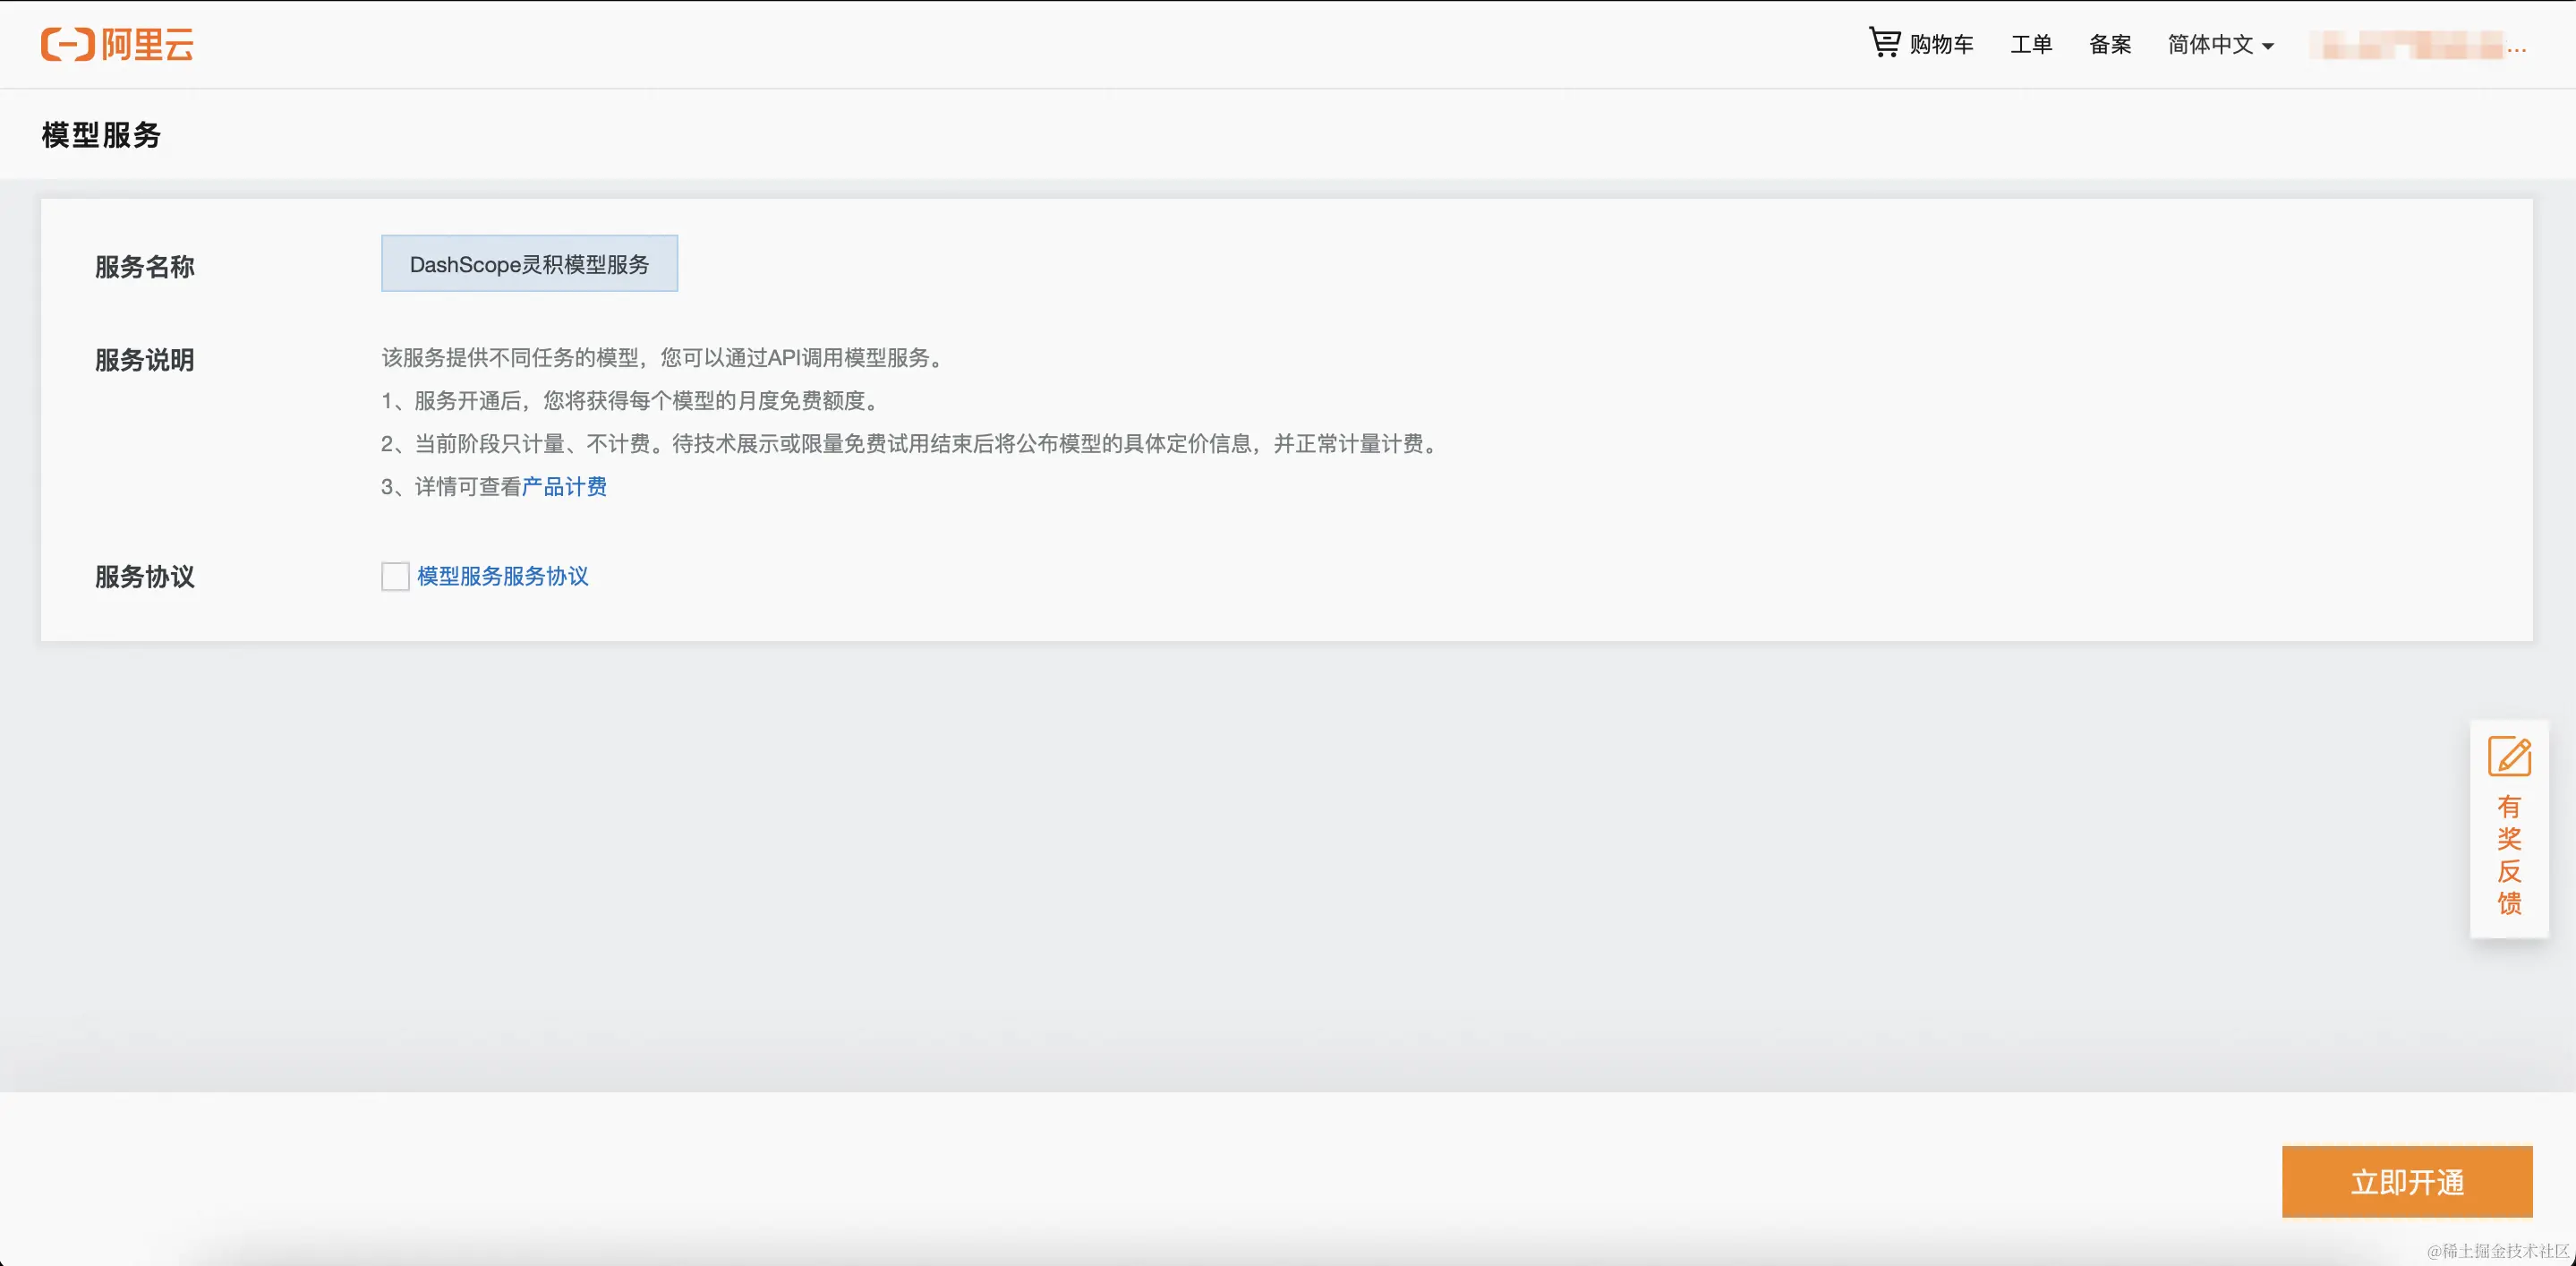Click the pencil feedback icon

coord(2509,757)
